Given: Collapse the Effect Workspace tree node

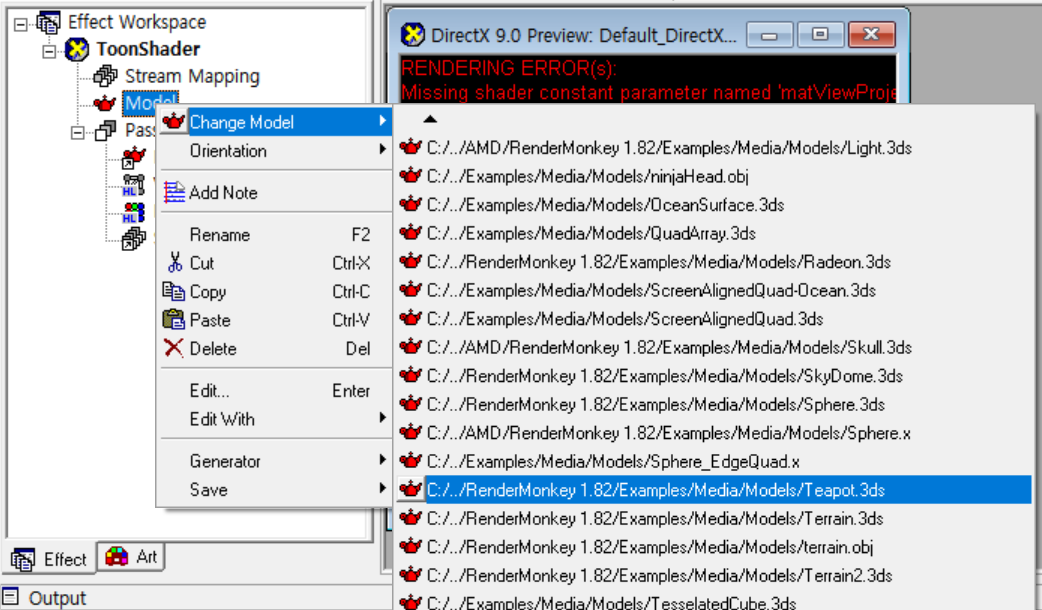Looking at the screenshot, I should (x=21, y=24).
